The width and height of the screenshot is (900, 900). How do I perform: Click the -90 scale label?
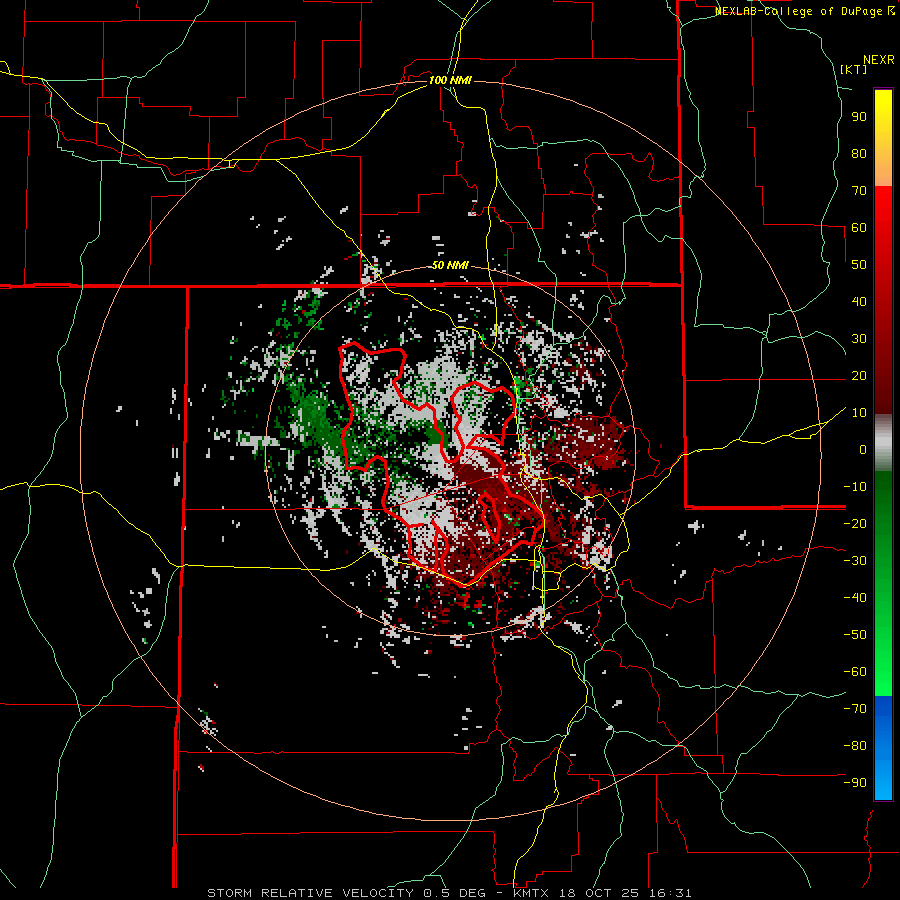click(x=855, y=783)
